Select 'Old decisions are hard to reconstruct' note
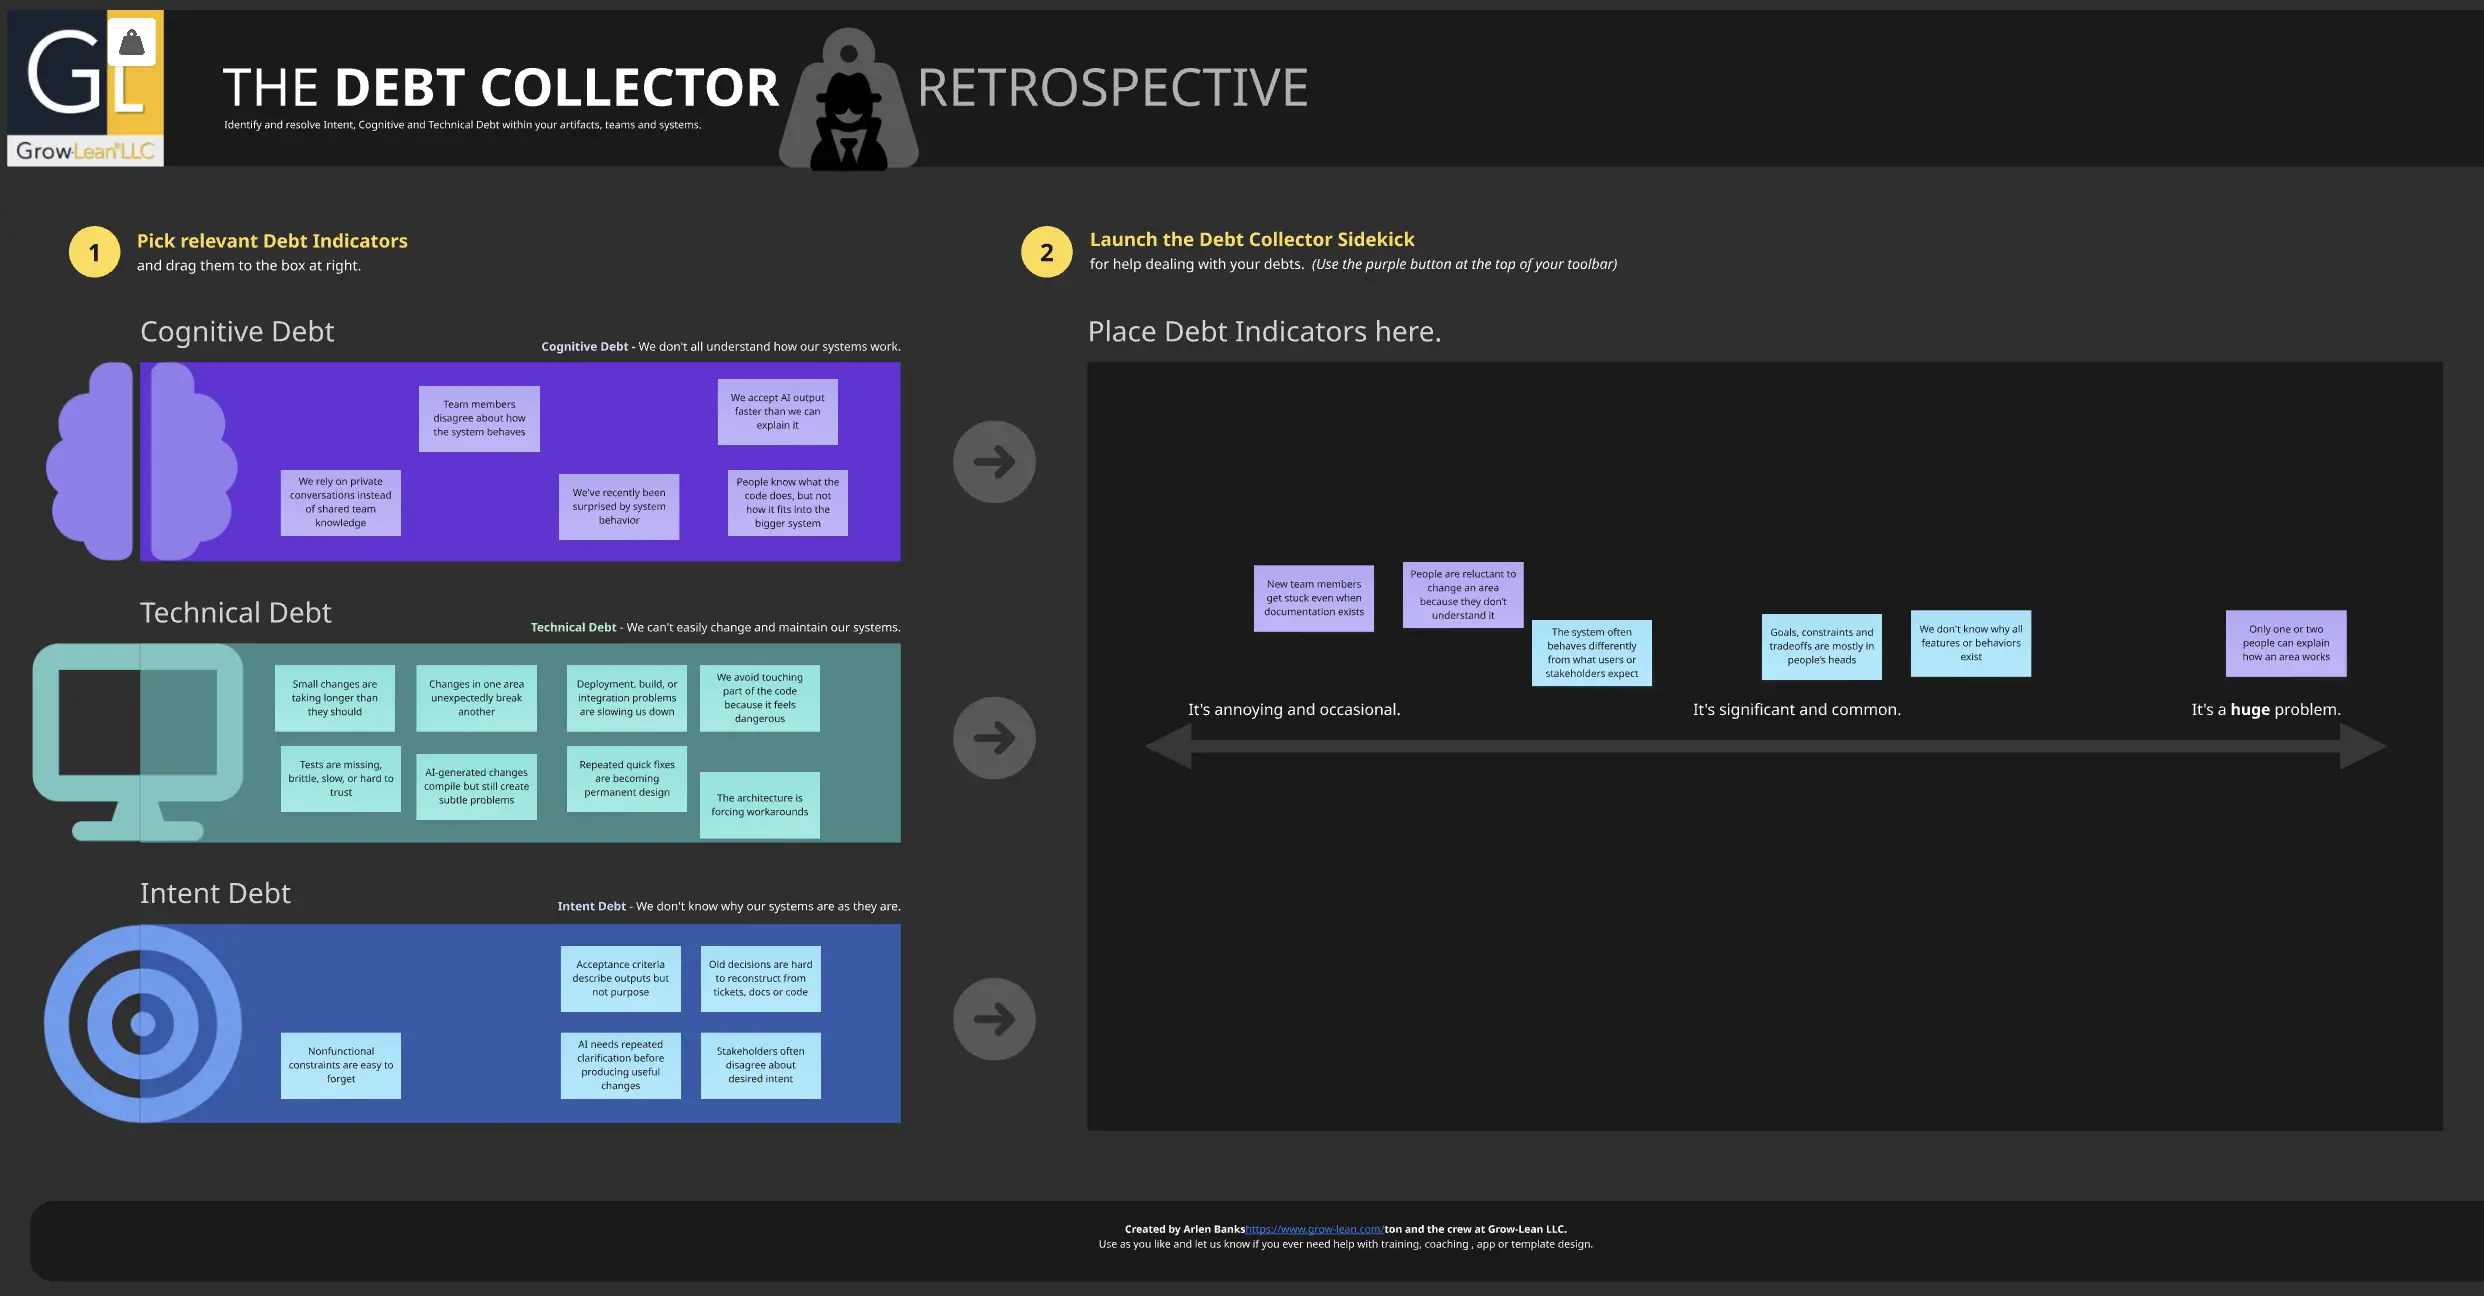The height and width of the screenshot is (1296, 2484). 761,979
